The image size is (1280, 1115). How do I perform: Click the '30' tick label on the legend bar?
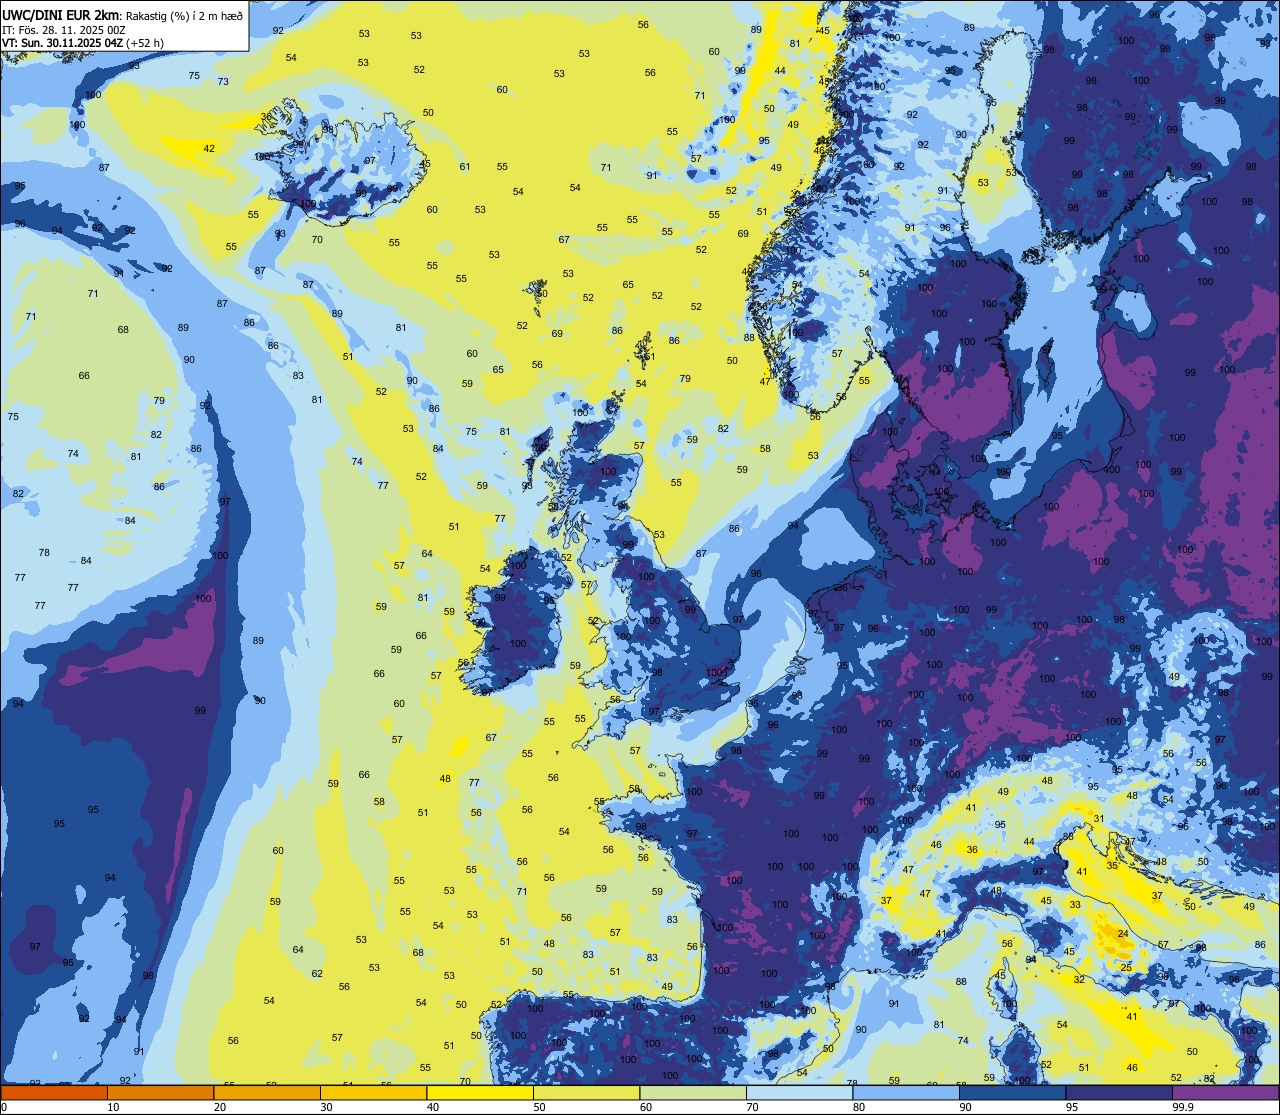click(327, 1107)
